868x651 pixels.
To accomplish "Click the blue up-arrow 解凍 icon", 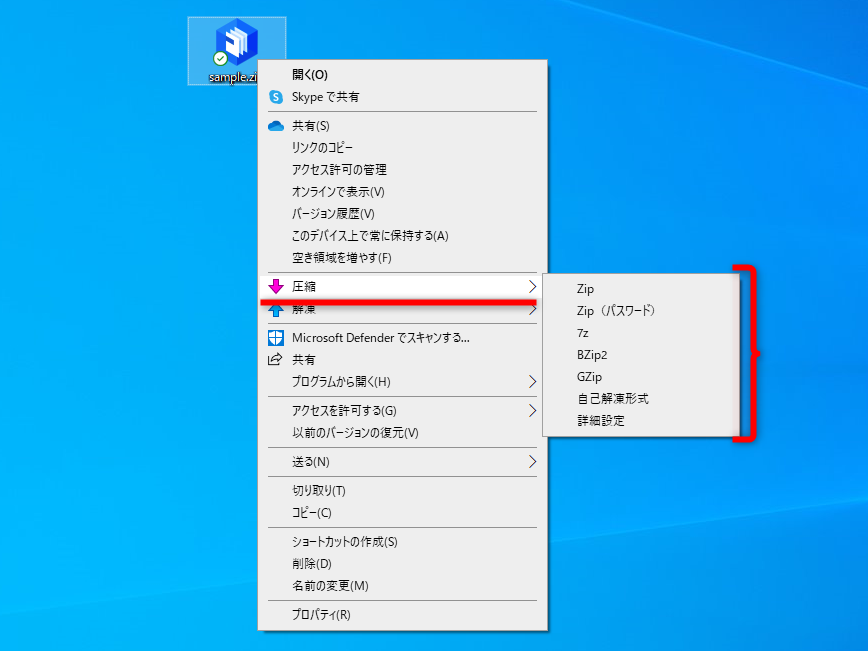I will pyautogui.click(x=274, y=309).
